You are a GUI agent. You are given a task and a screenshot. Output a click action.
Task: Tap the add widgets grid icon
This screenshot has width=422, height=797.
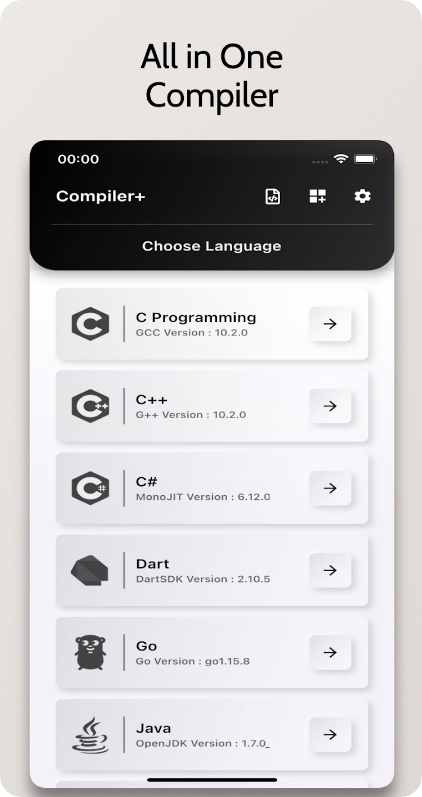tap(318, 196)
